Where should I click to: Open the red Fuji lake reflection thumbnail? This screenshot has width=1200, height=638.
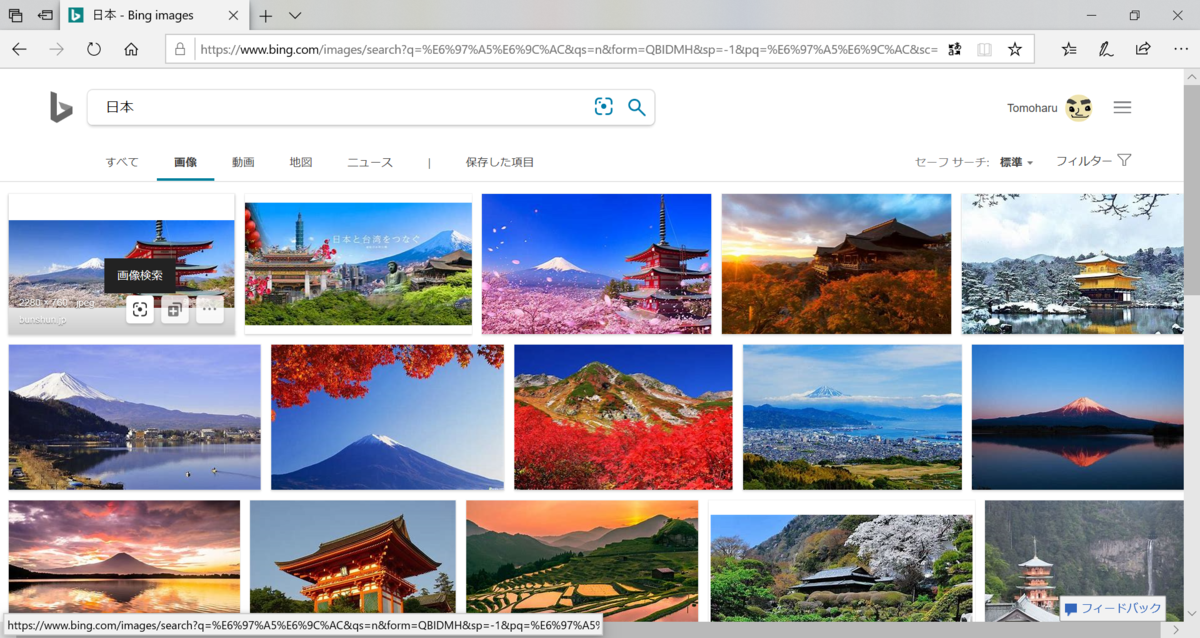pos(1077,417)
